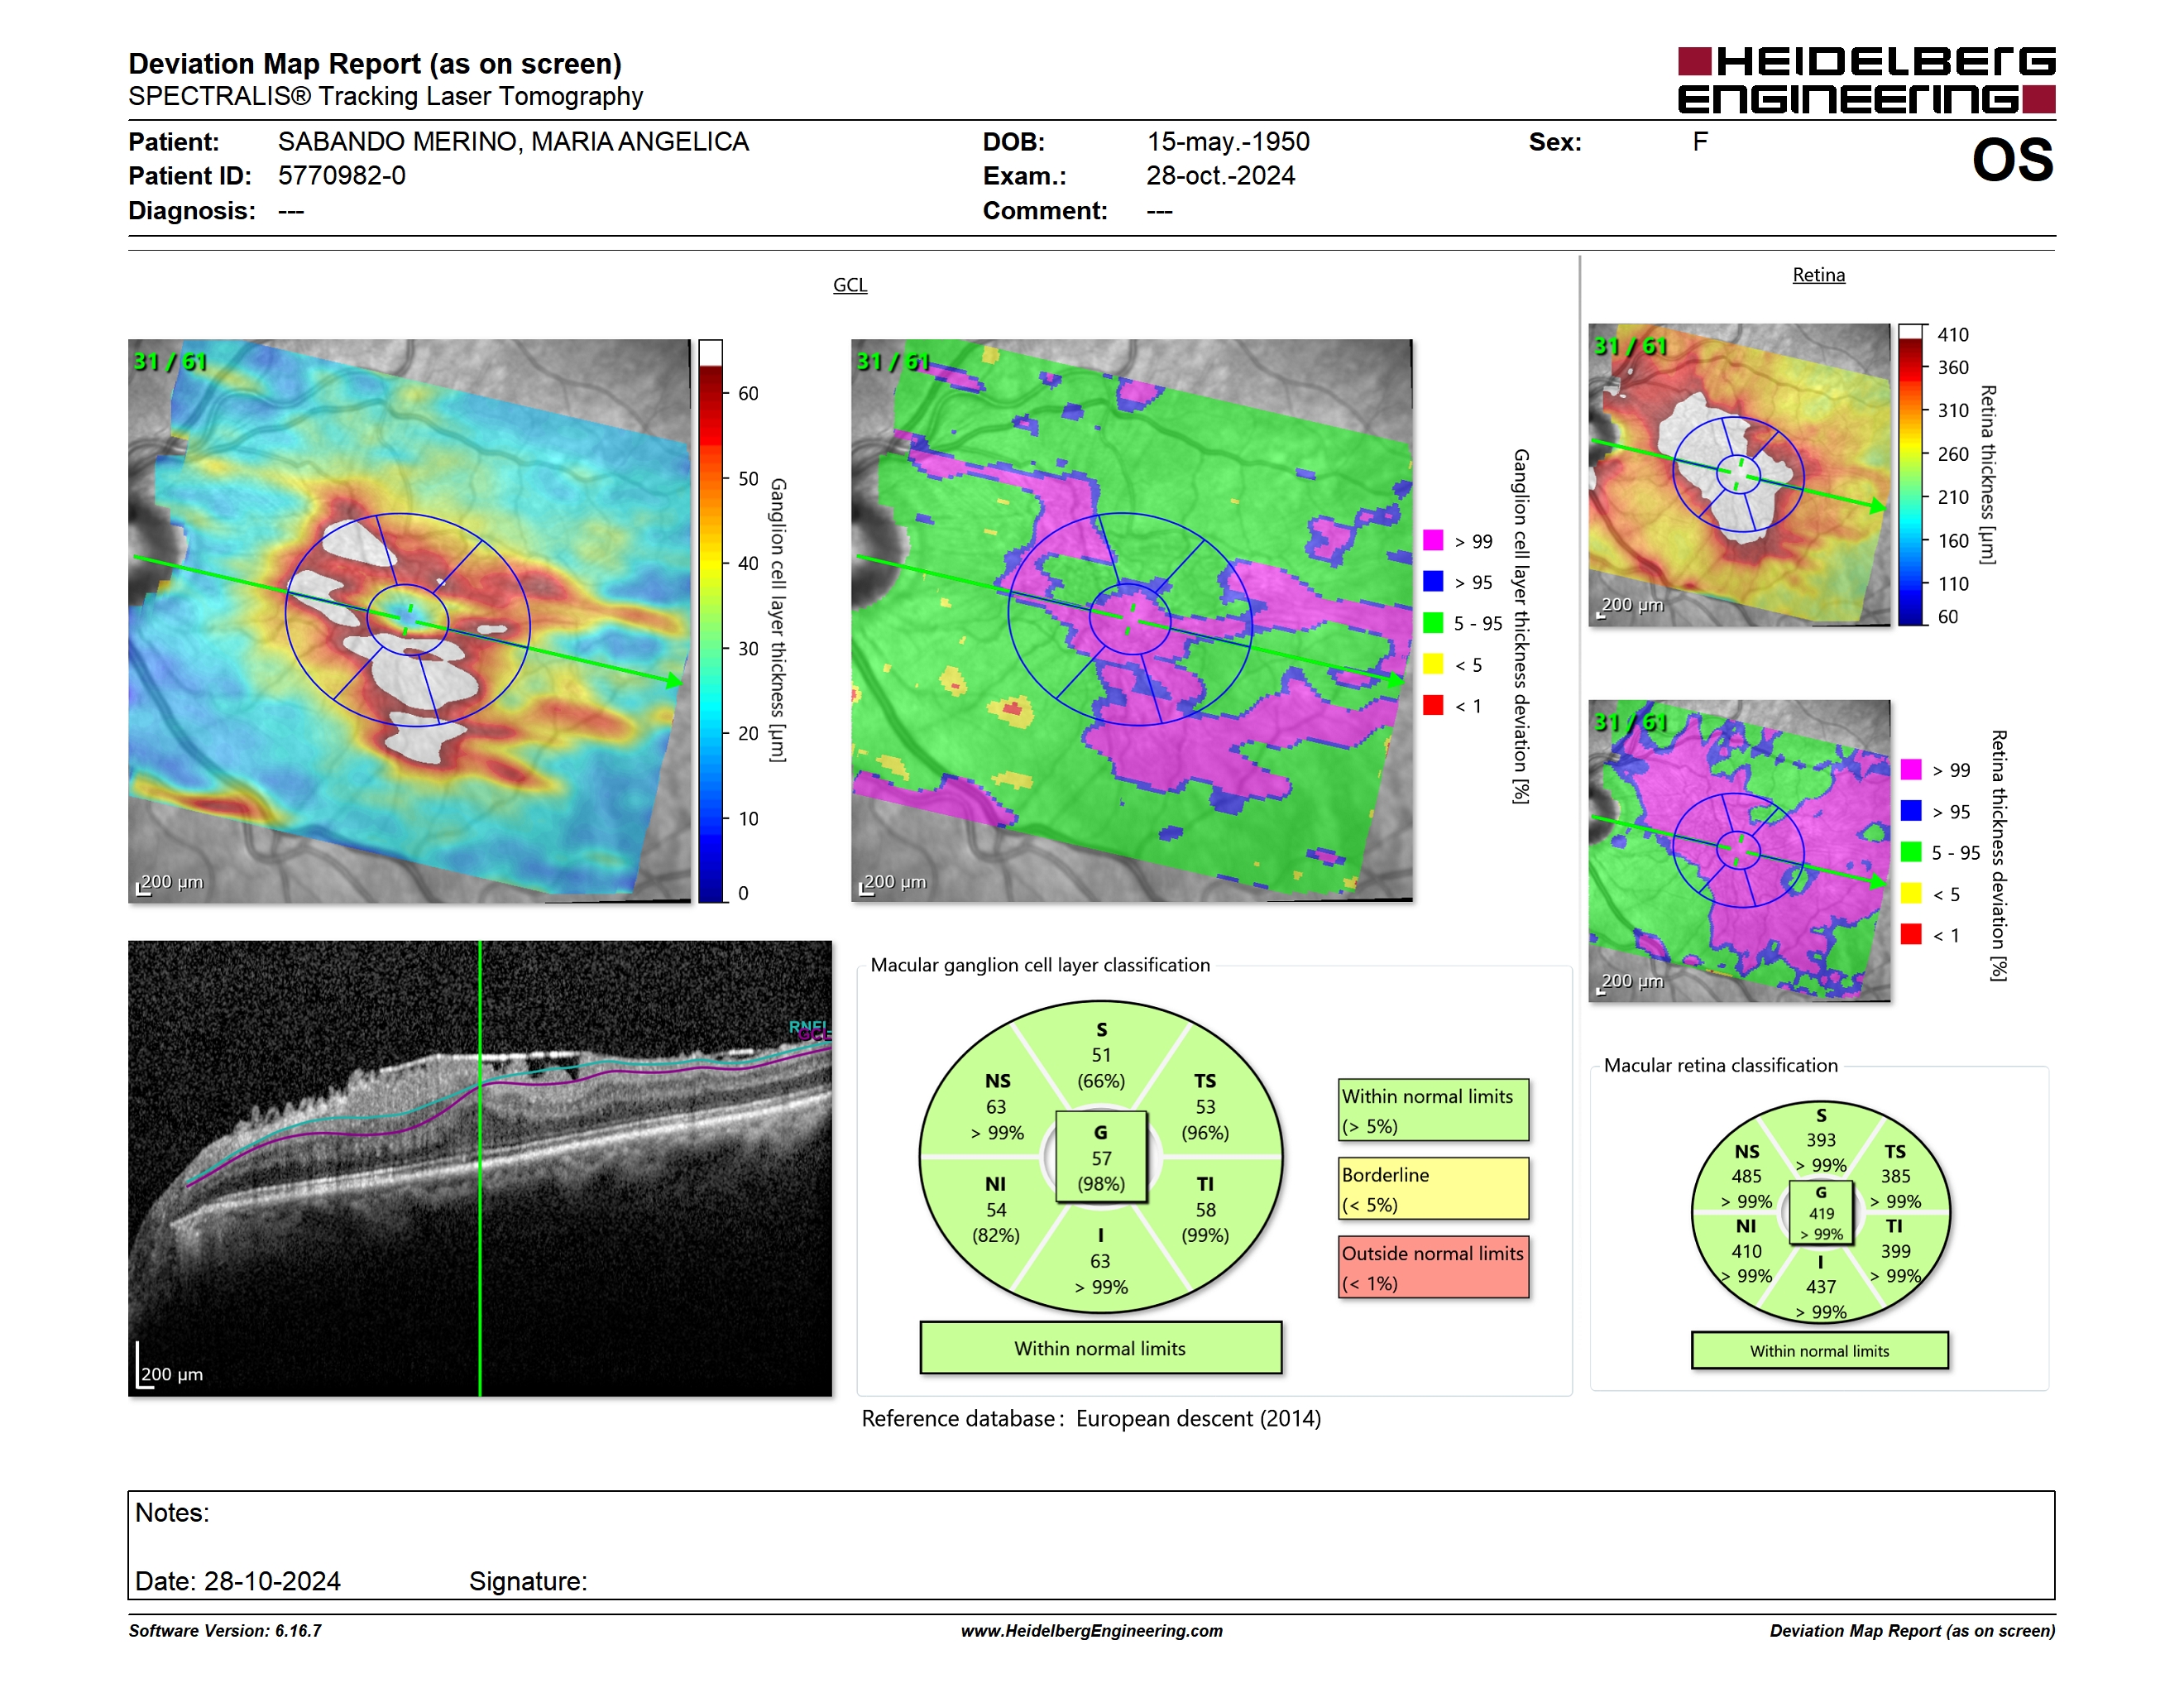Click the 'Deviation Map Report (as on screen)' title
This screenshot has height=1688, width=2184.
click(375, 64)
